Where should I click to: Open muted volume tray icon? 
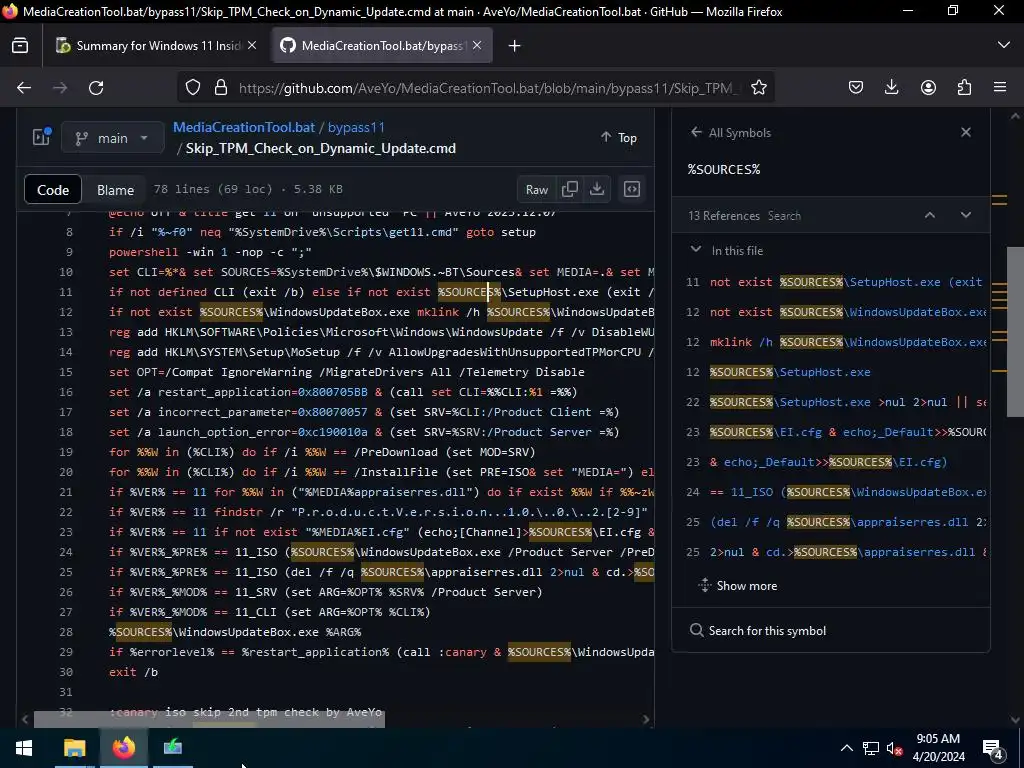pos(895,748)
